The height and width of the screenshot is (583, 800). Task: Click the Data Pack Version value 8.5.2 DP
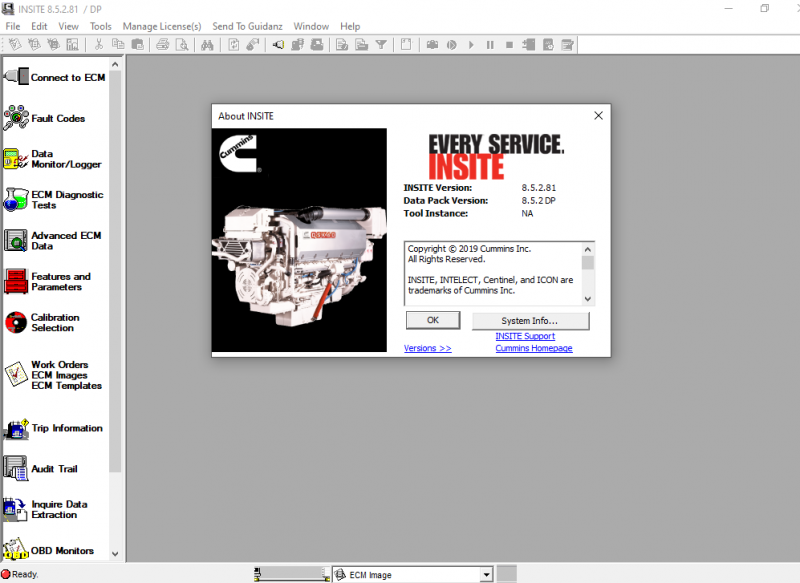(538, 200)
